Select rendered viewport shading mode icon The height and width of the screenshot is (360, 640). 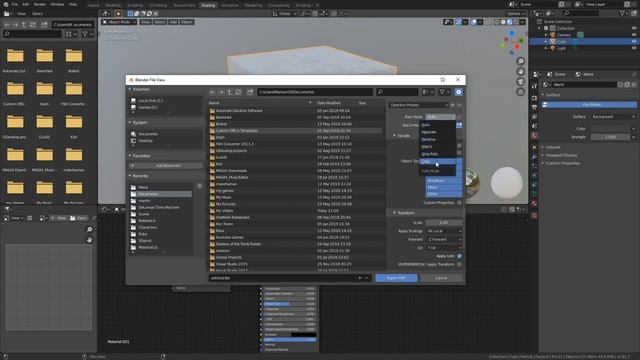516,22
